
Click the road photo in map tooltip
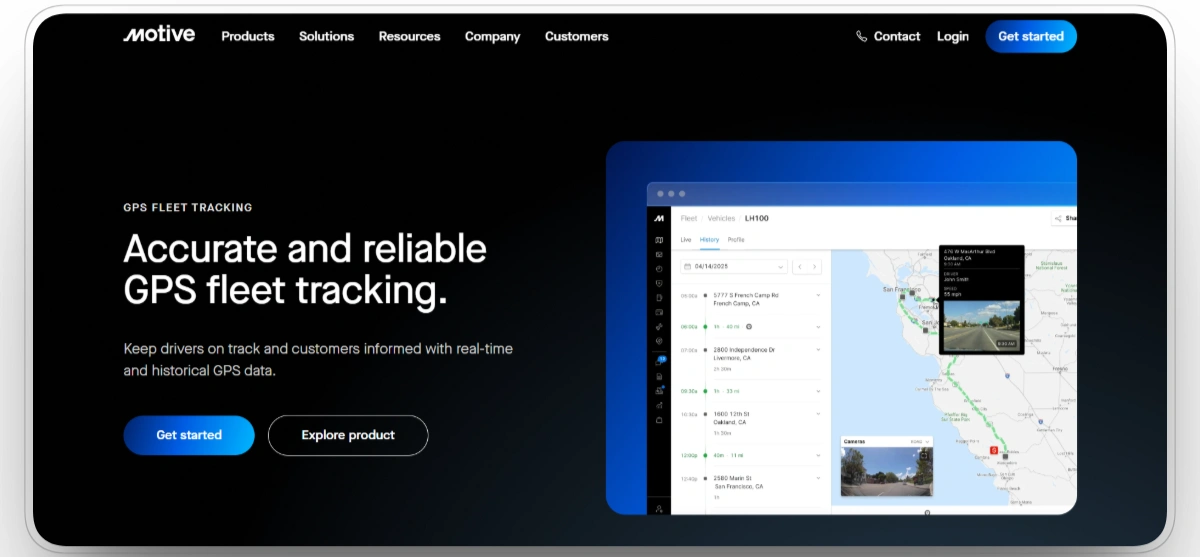point(981,327)
